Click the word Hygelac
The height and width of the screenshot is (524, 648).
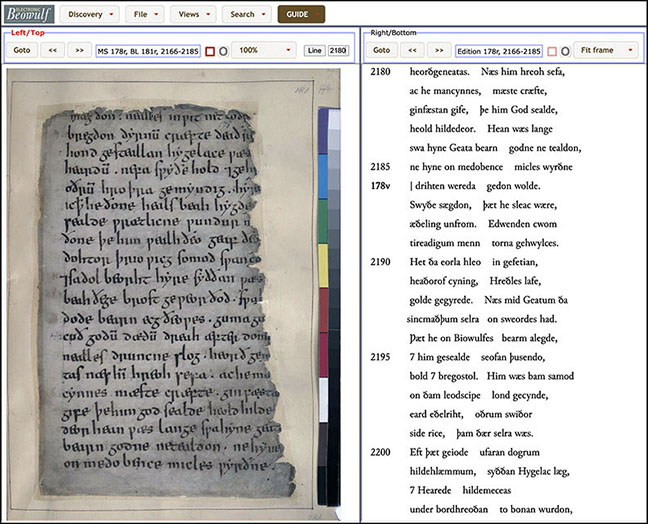click(x=536, y=472)
